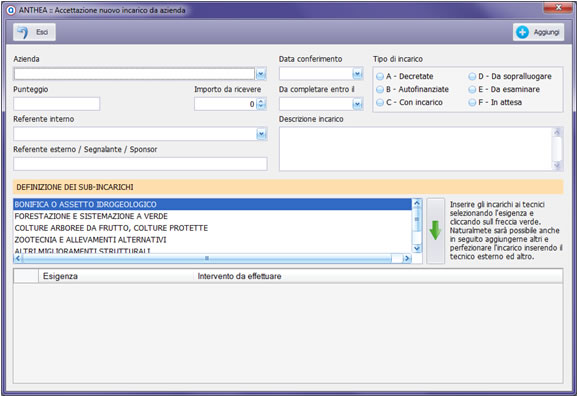Select the F - In attesa radio option
Screen dimensions: 577x396
[495, 102]
